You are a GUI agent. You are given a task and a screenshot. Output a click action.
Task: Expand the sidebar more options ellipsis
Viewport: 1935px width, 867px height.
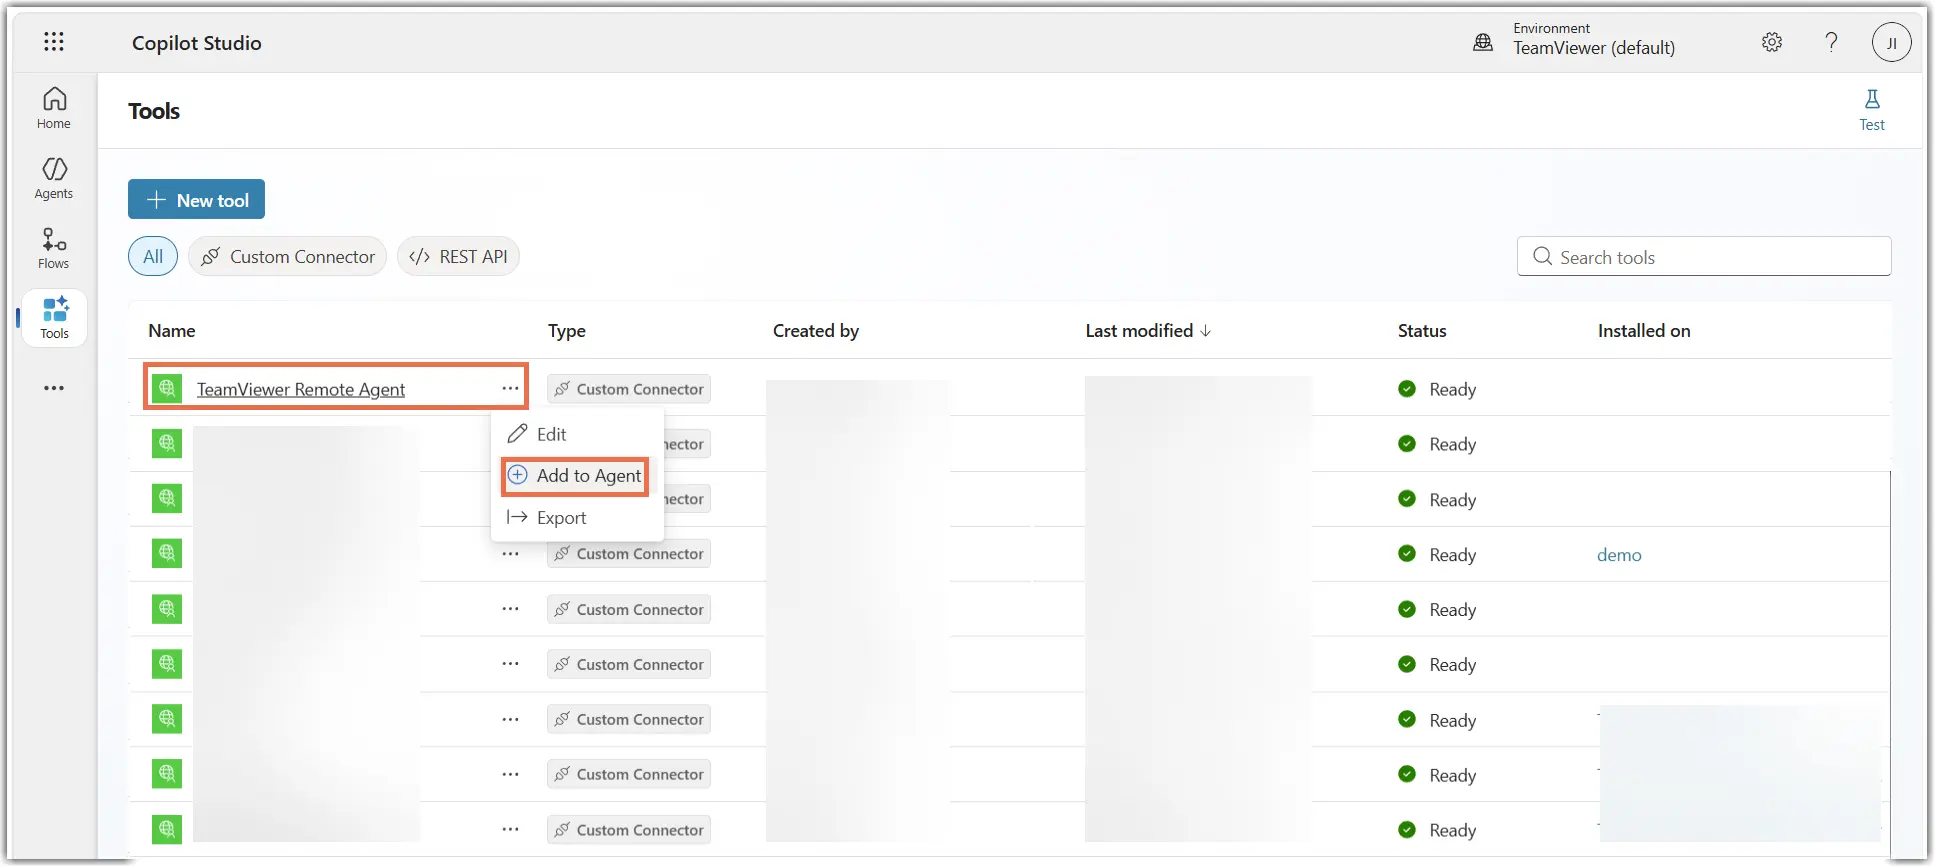[54, 388]
